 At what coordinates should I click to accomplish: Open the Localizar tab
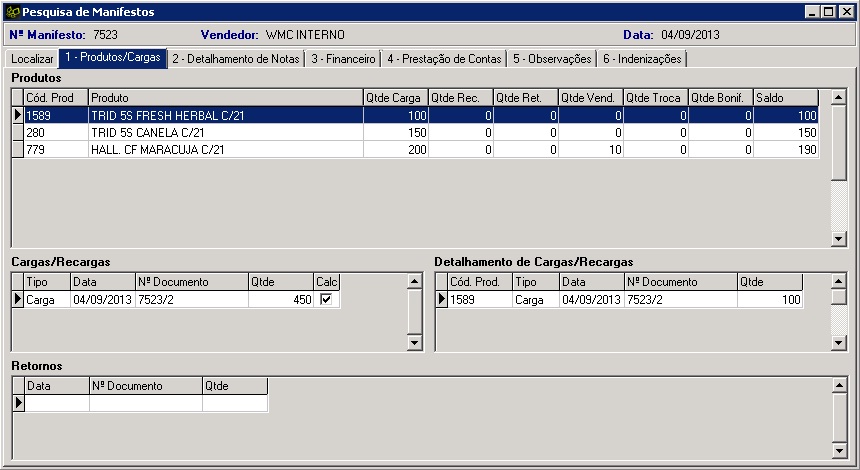tap(32, 59)
